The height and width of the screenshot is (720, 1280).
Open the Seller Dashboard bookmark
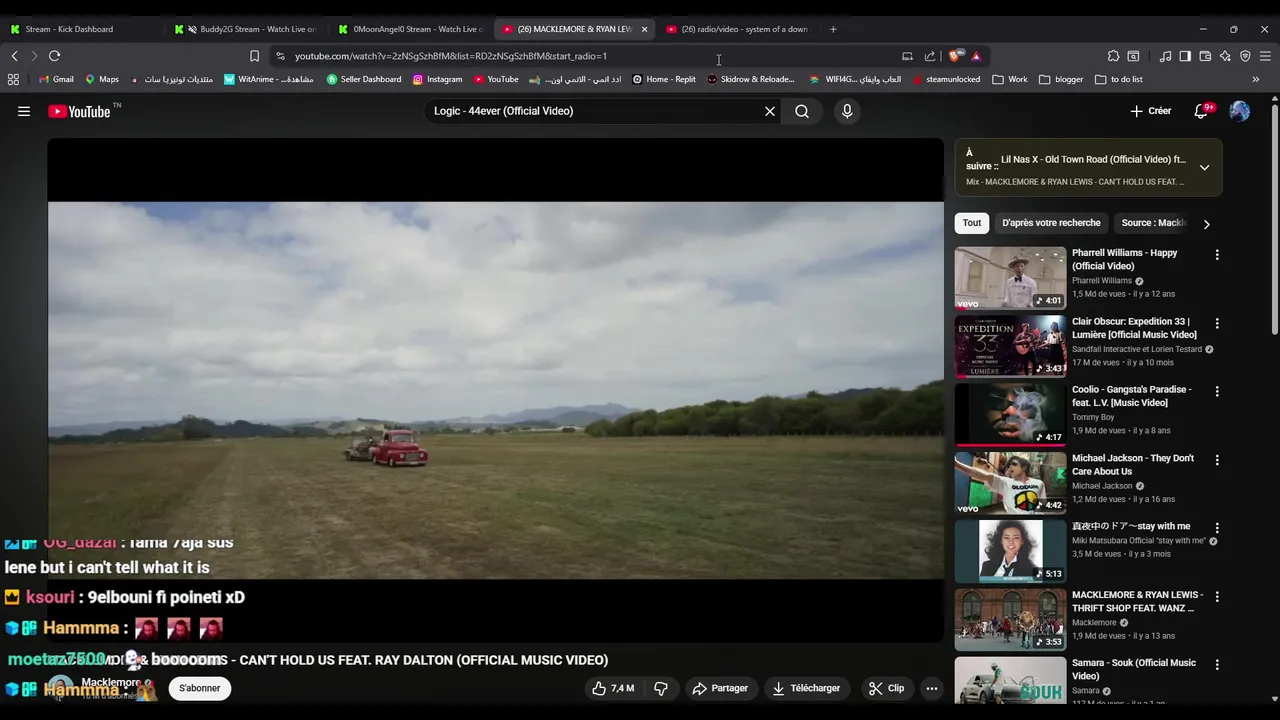tap(364, 79)
